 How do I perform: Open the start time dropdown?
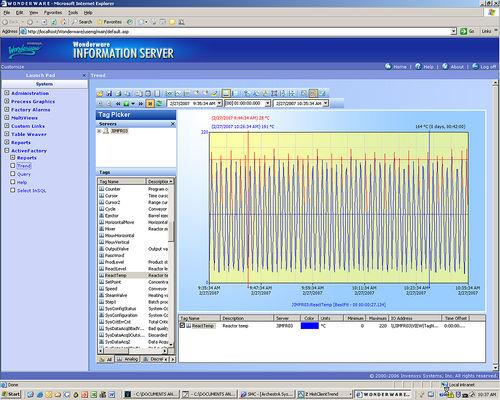tap(219, 104)
